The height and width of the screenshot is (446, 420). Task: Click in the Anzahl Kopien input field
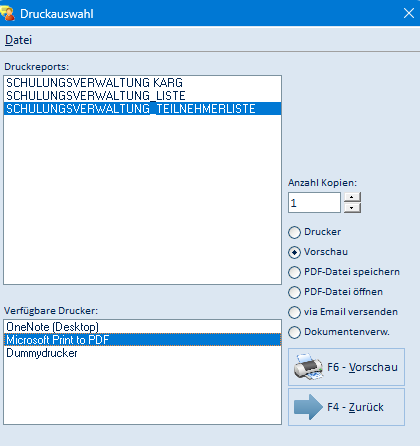(x=314, y=203)
